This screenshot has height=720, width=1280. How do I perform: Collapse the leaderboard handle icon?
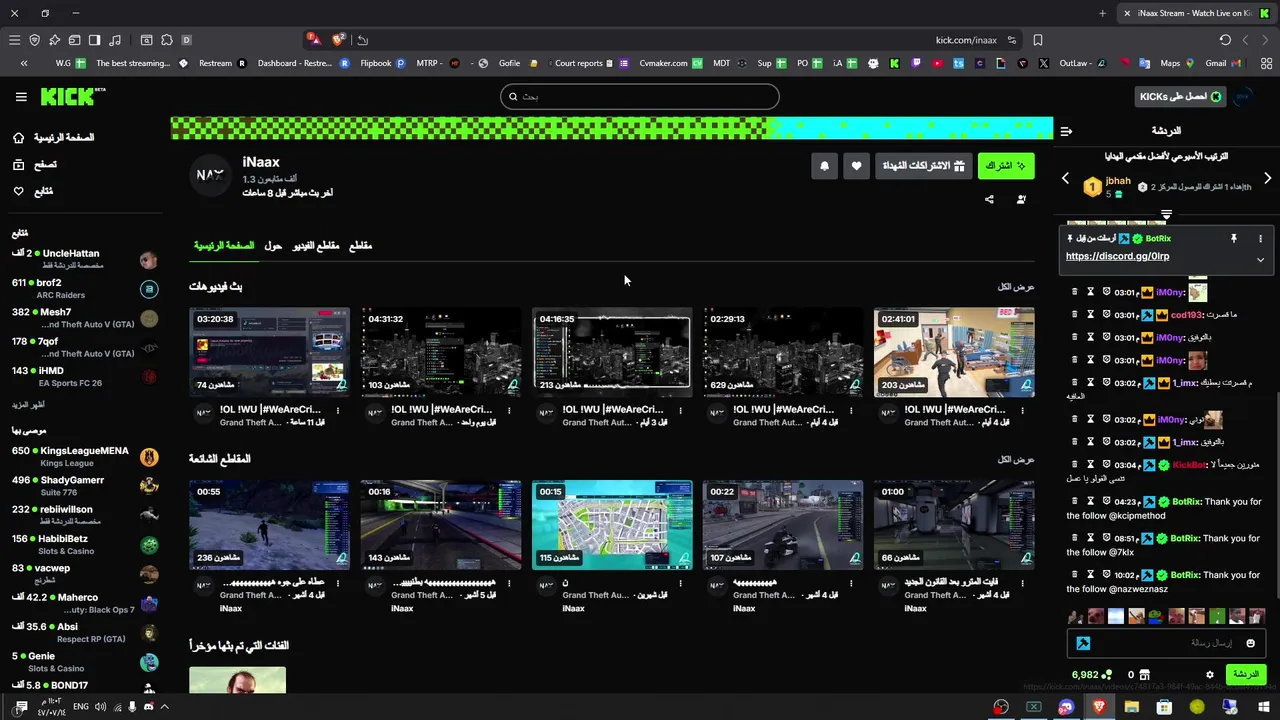(x=1166, y=215)
